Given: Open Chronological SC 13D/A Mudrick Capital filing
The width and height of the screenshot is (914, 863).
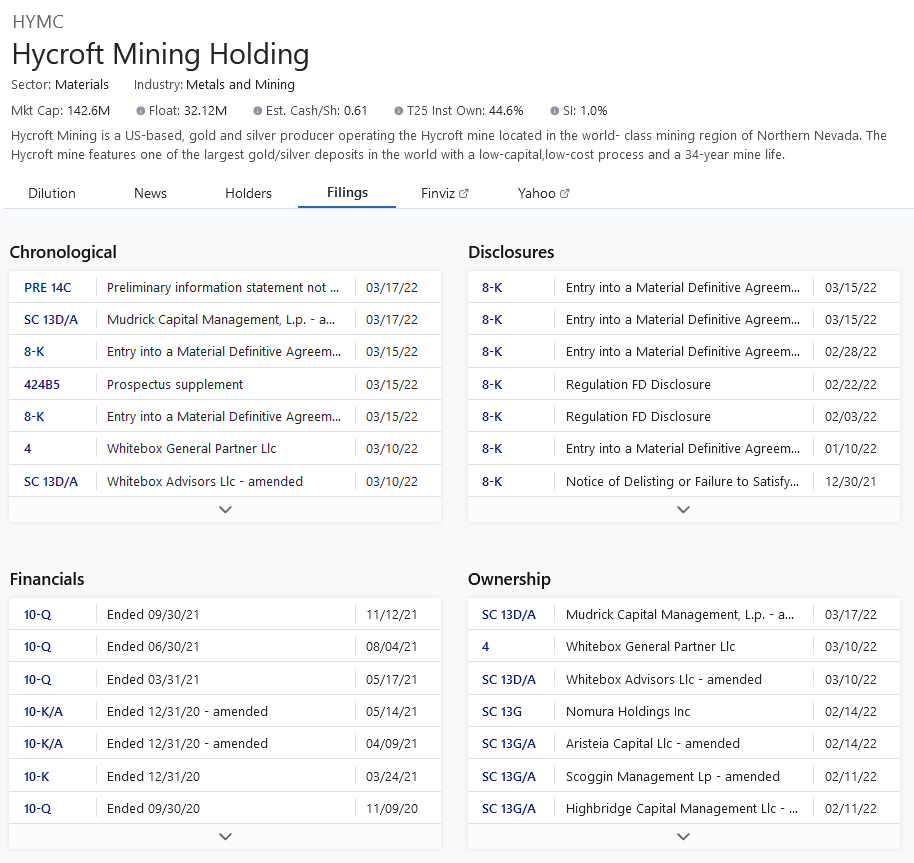Looking at the screenshot, I should pyautogui.click(x=51, y=320).
